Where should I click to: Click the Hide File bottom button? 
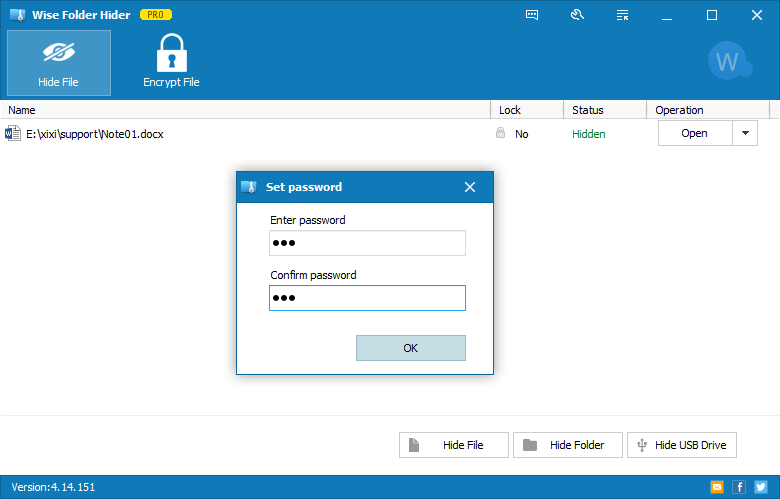tap(454, 445)
